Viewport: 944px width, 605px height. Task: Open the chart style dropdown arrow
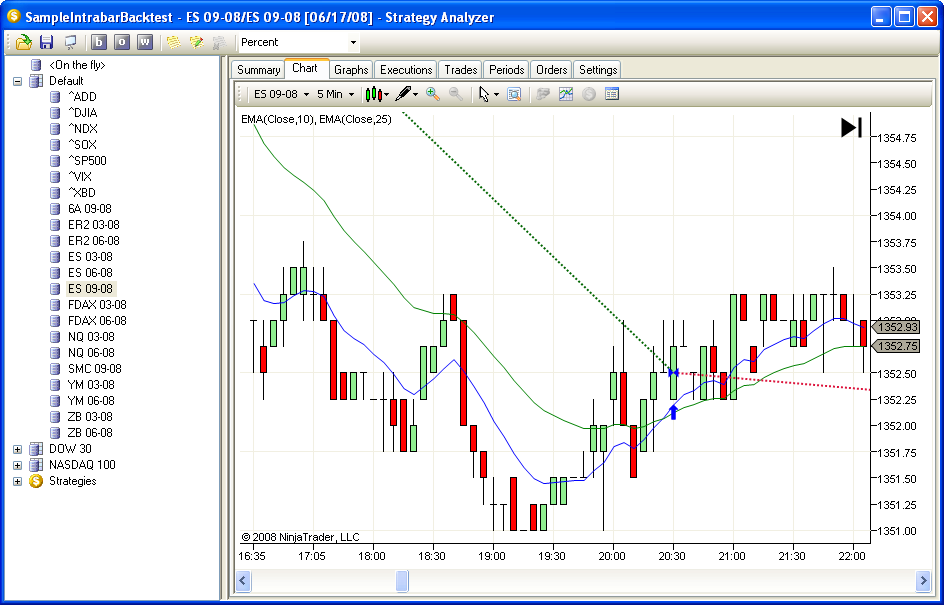click(386, 95)
